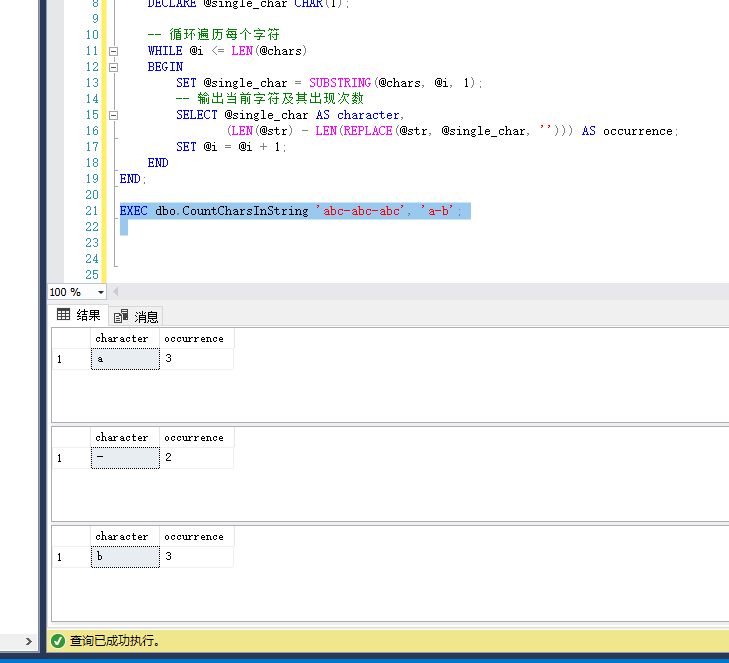The width and height of the screenshot is (729, 663).
Task: Click the message icon on 消息 tab
Action: click(121, 316)
